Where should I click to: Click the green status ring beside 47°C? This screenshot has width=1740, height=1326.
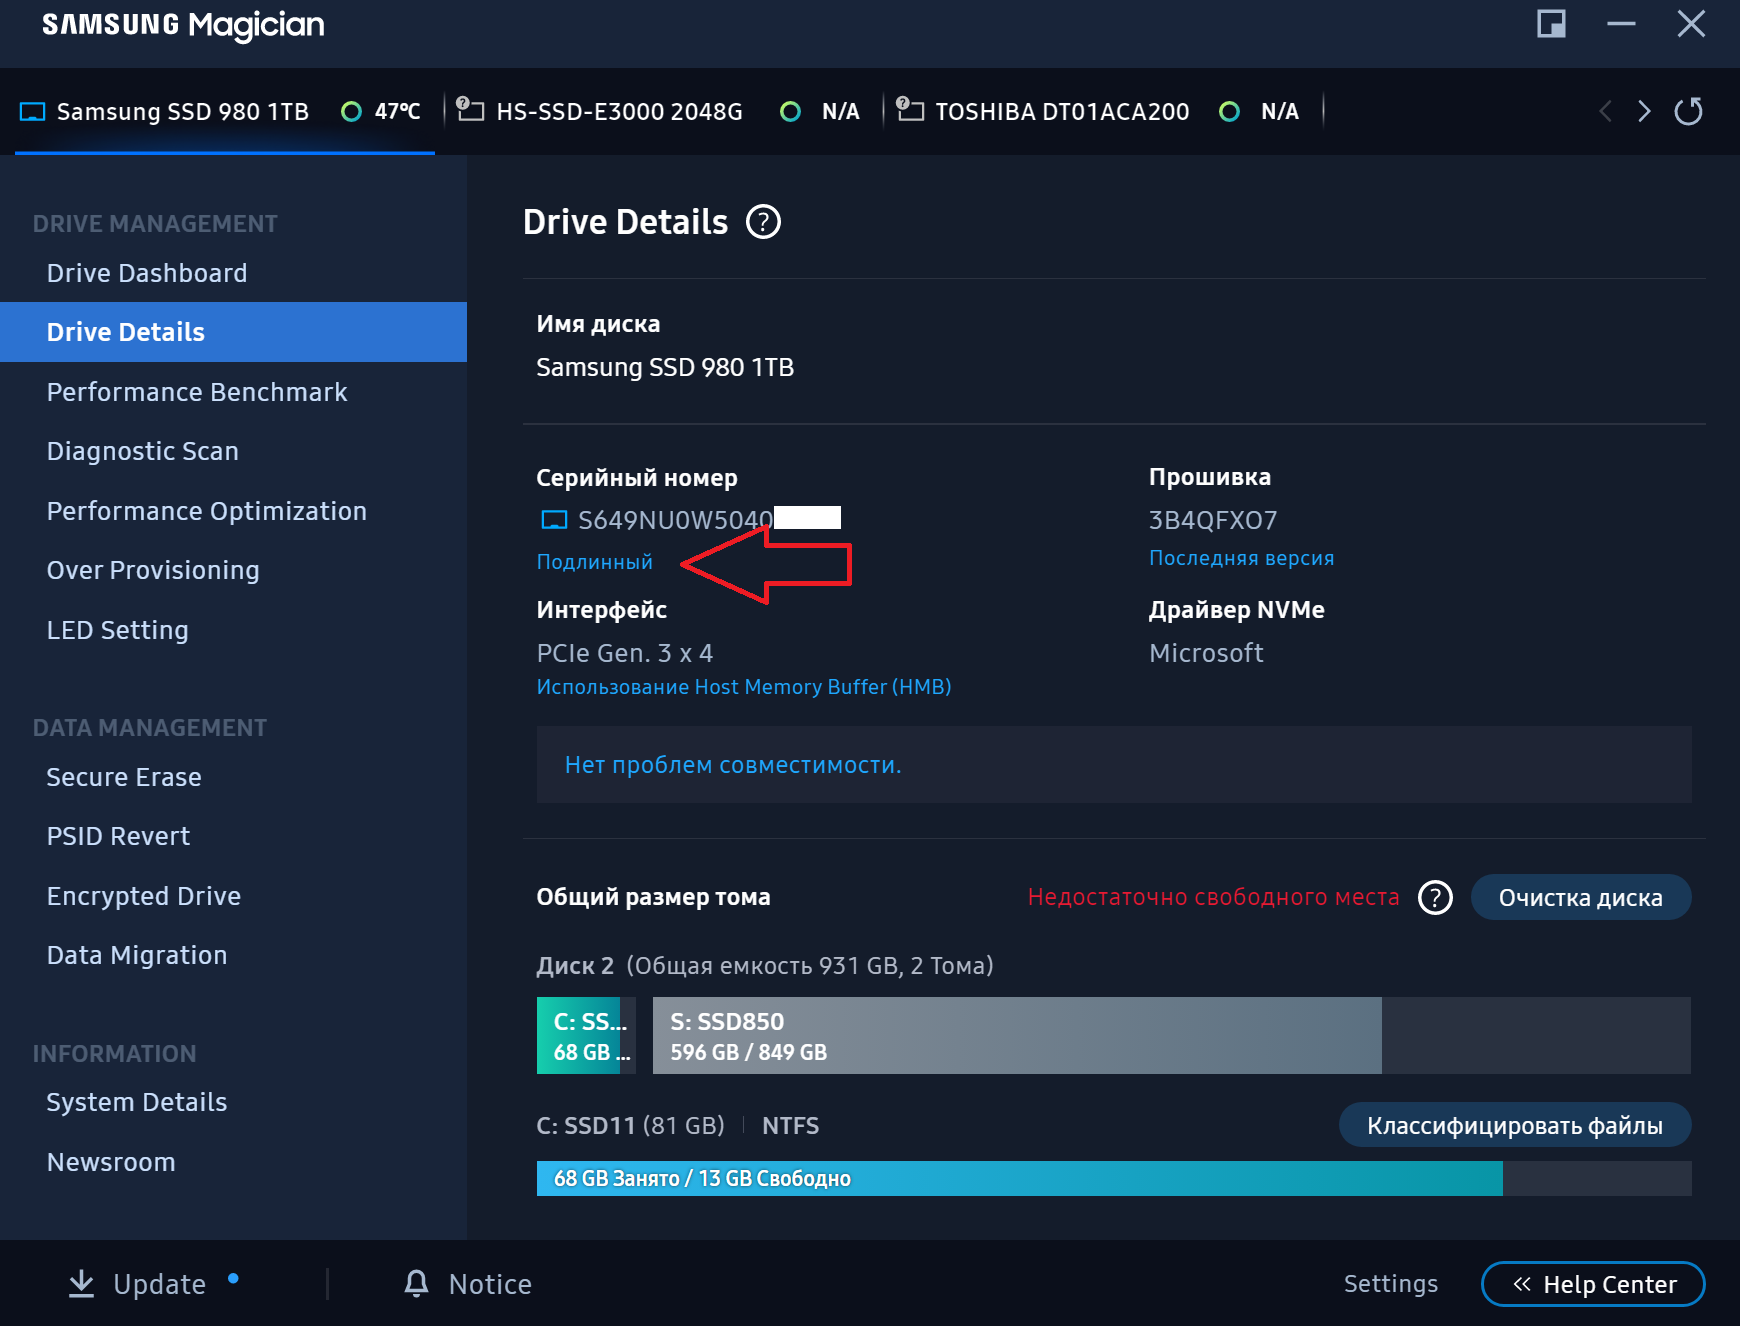(351, 112)
